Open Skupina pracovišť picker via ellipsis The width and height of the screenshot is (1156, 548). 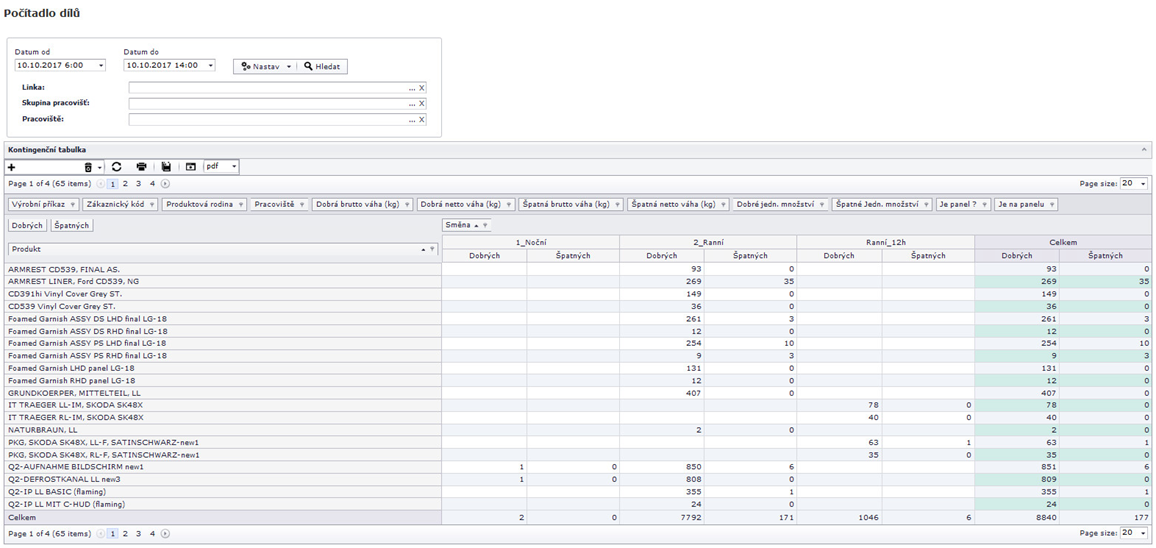point(411,104)
